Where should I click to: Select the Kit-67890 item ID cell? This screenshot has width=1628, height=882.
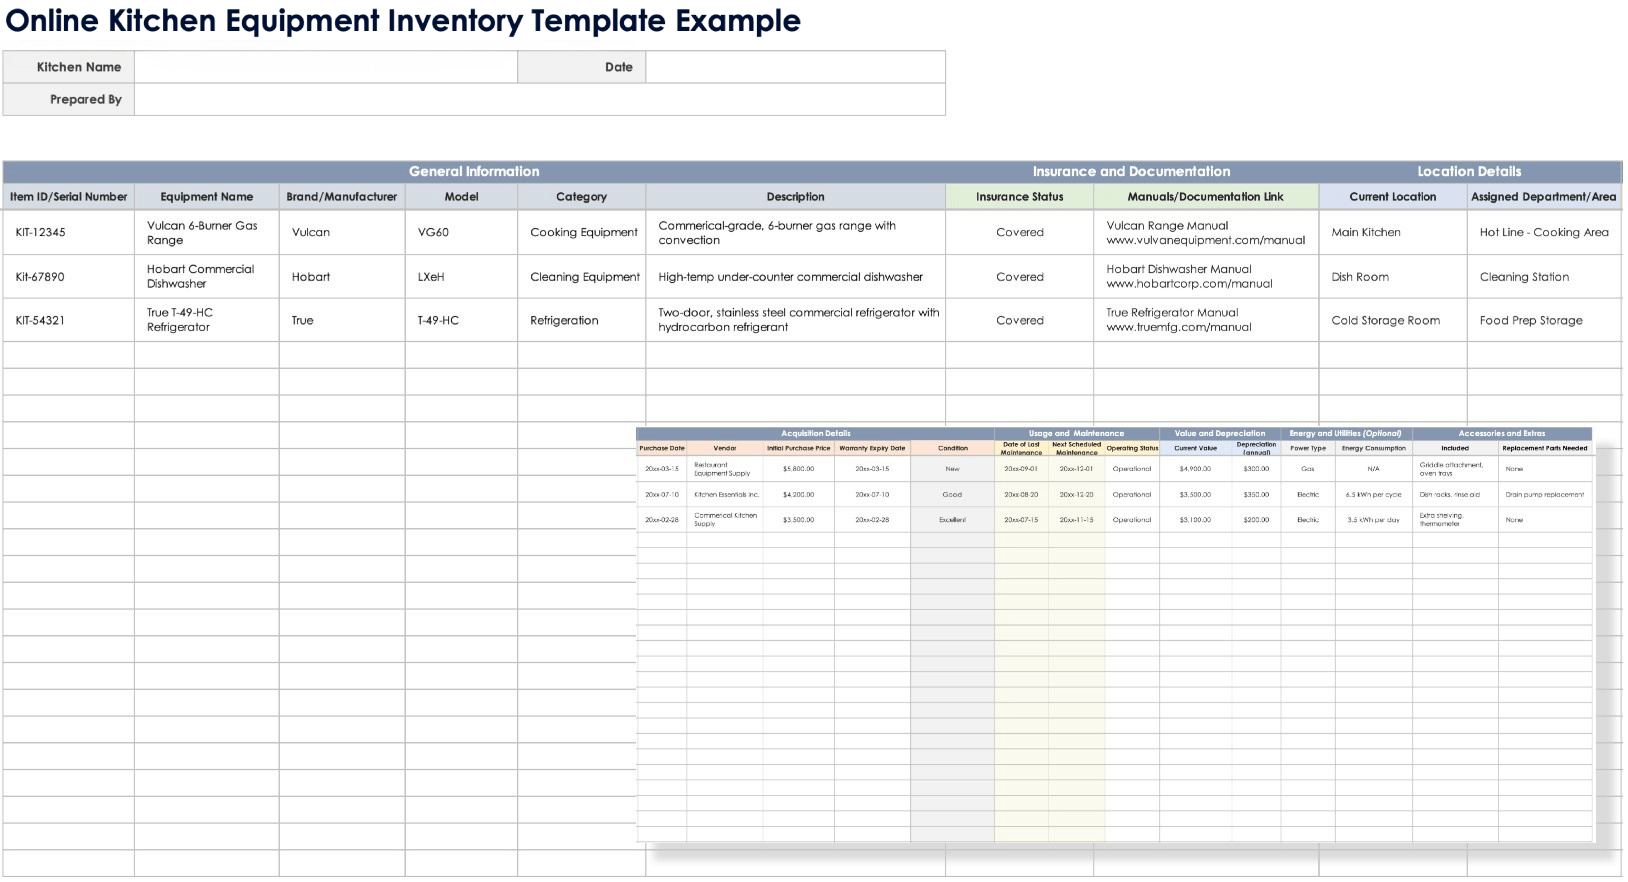[x=40, y=277]
